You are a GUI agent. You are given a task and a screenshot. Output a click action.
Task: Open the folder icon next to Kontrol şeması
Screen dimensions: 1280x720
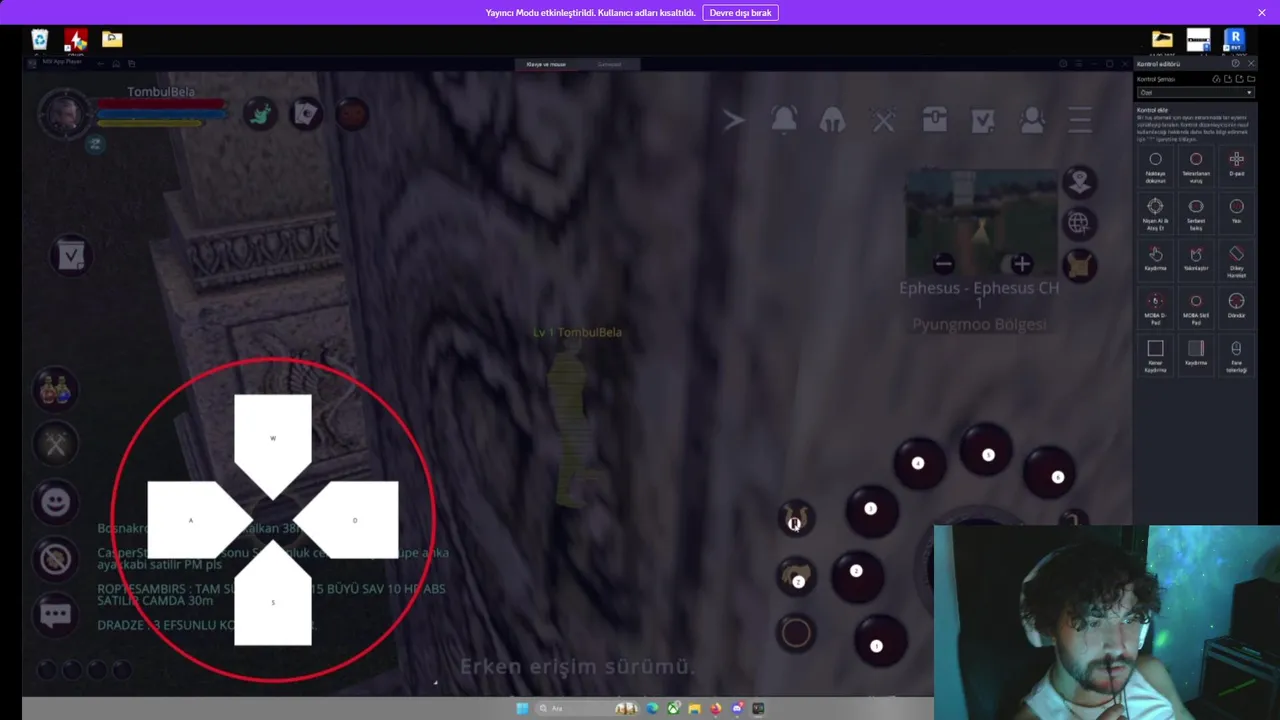tap(1251, 79)
